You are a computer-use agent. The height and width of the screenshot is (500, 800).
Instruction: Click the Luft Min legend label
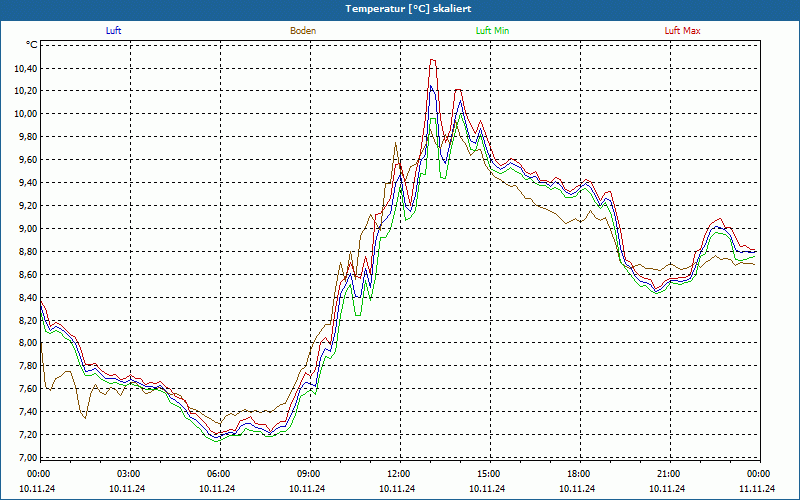(492, 31)
